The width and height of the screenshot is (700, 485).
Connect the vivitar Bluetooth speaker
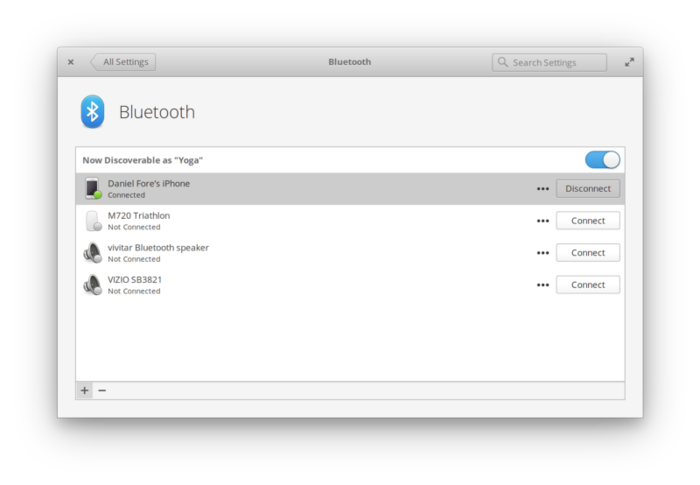pos(588,253)
